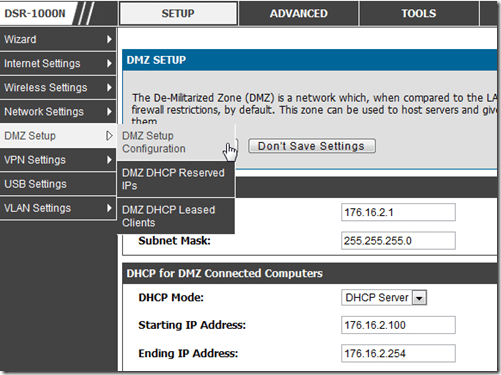Open Internet Settings menu

pyautogui.click(x=58, y=63)
